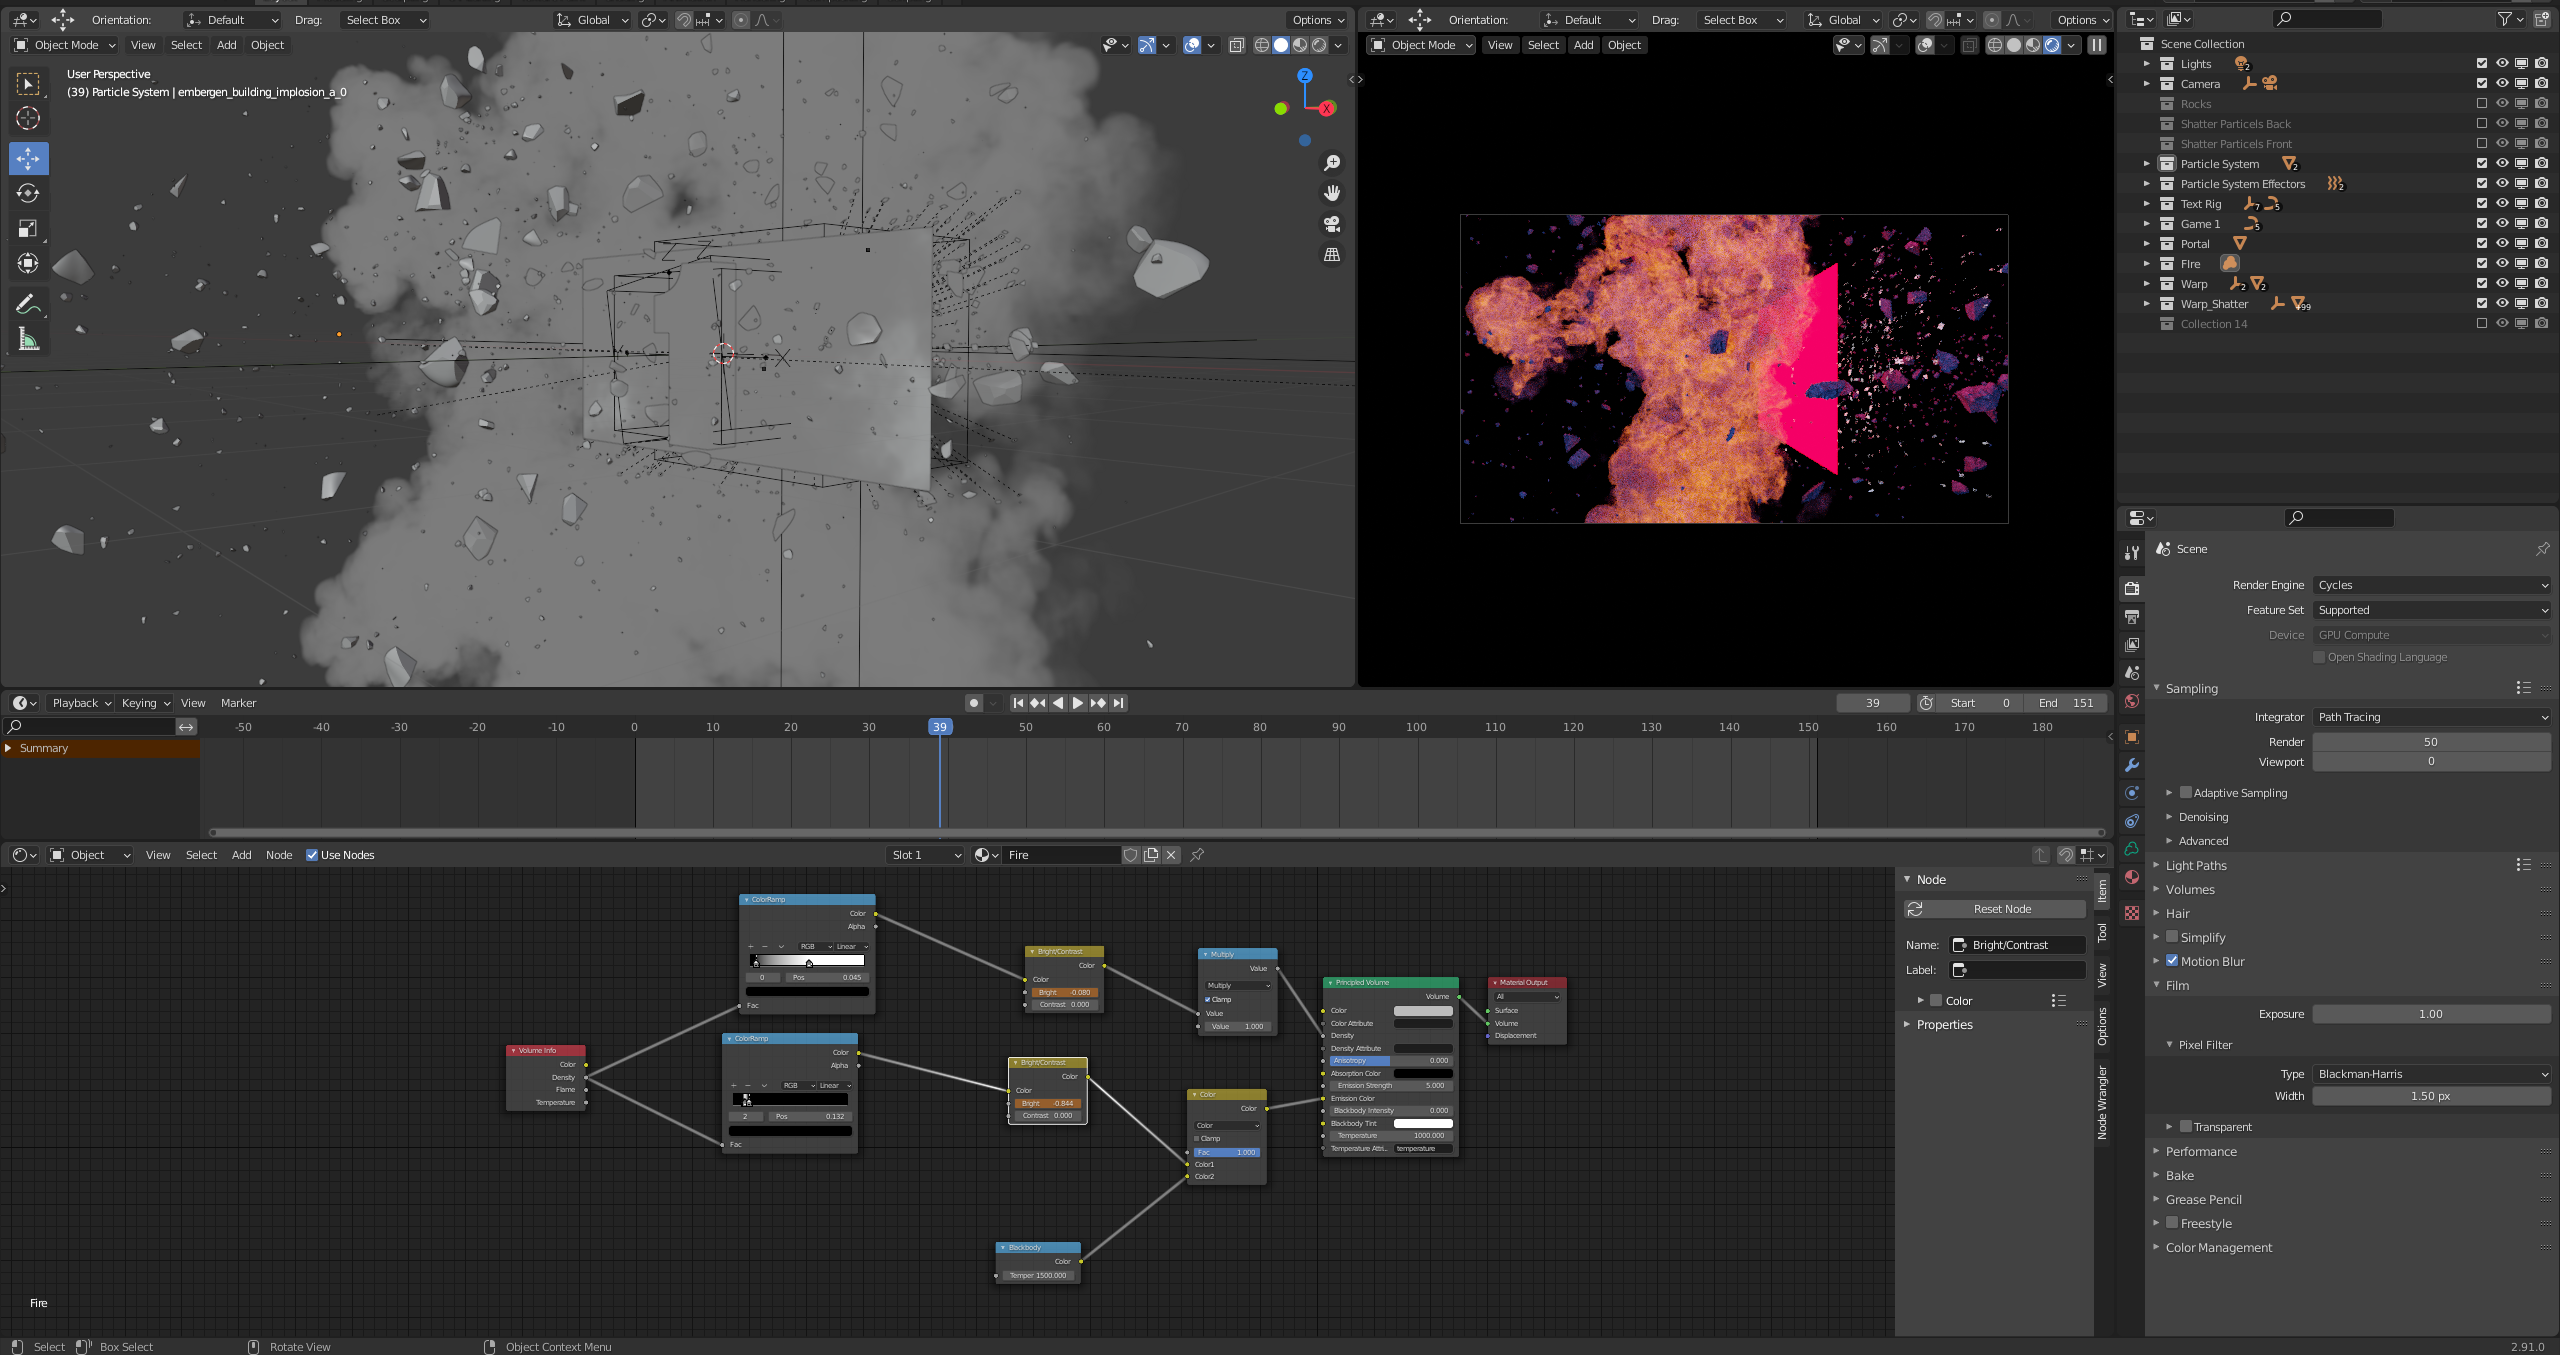This screenshot has height=1355, width=2560.
Task: Click Play animation button in timeline
Action: [x=1078, y=703]
